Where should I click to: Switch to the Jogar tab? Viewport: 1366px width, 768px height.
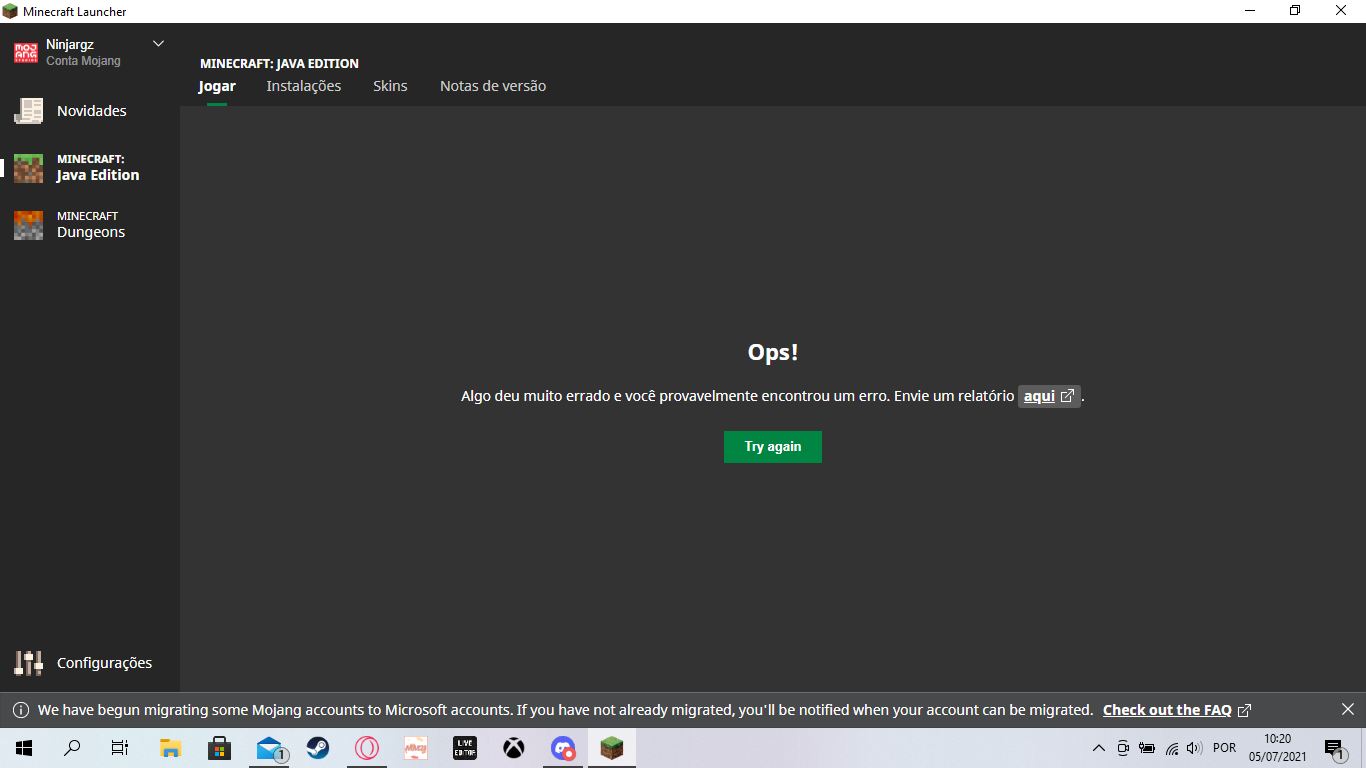tap(217, 86)
